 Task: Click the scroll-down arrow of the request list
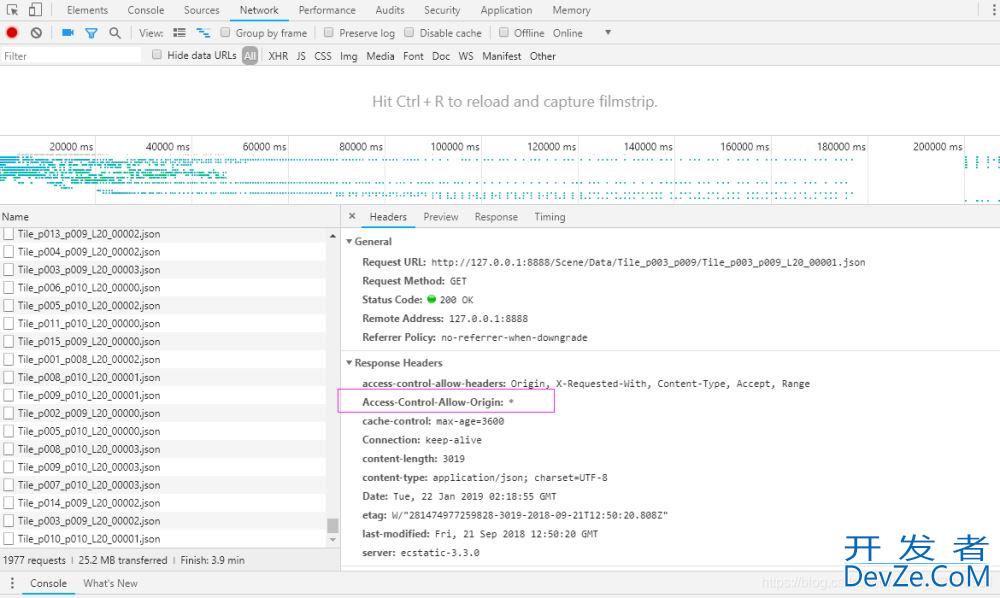(x=332, y=540)
